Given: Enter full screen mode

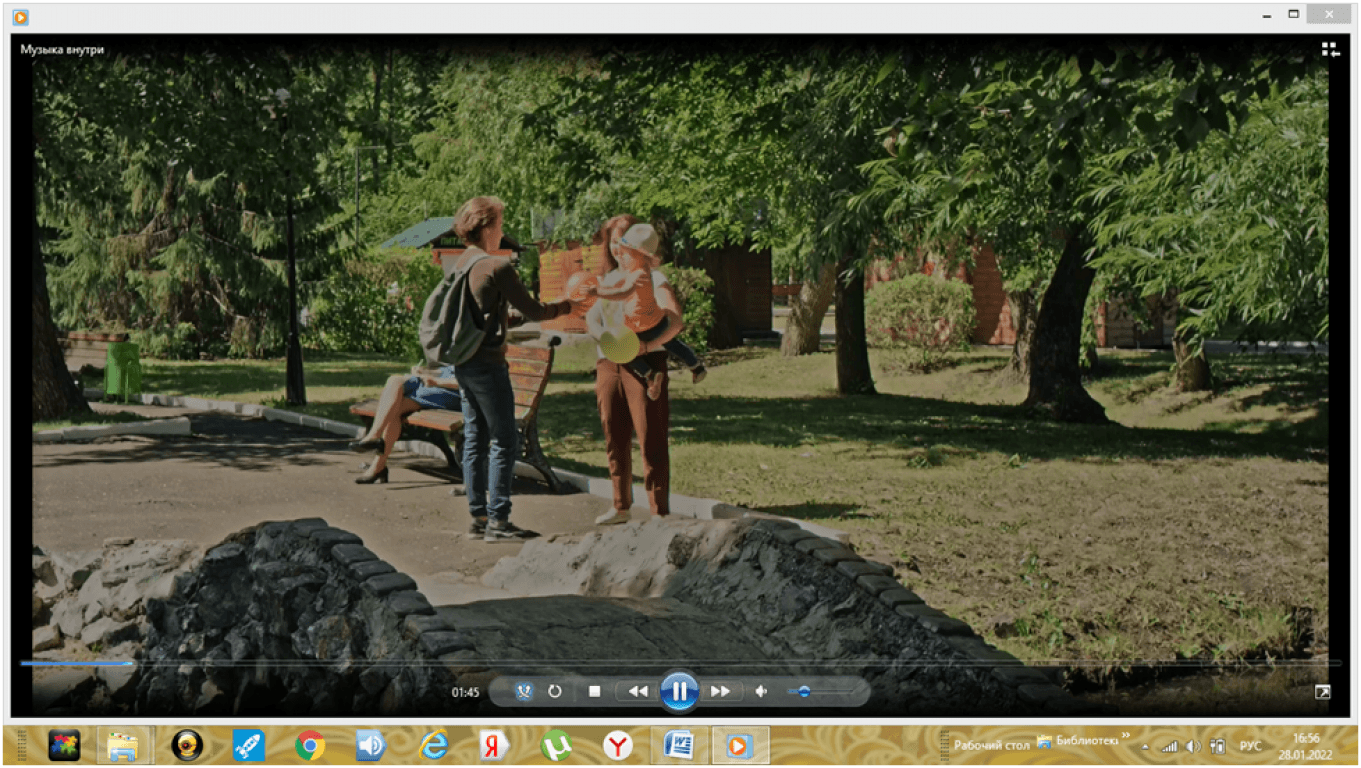Looking at the screenshot, I should click(1322, 691).
